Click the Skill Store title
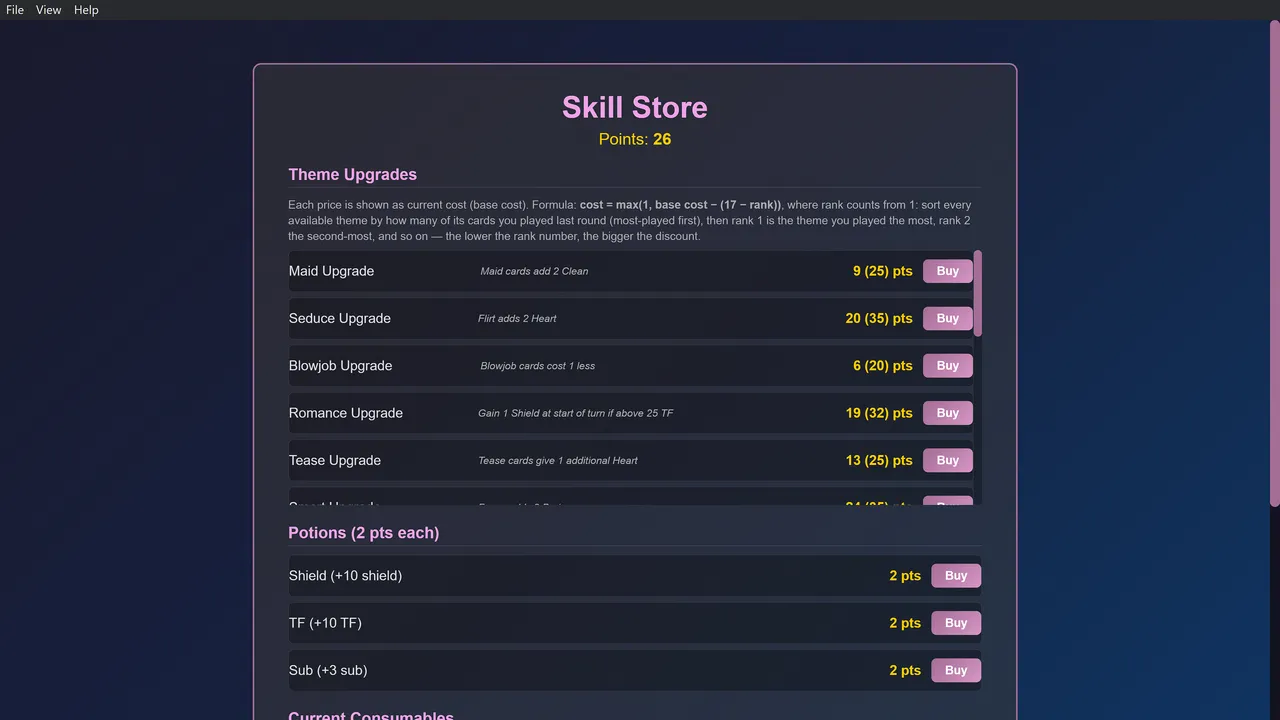Image resolution: width=1280 pixels, height=720 pixels. [635, 107]
